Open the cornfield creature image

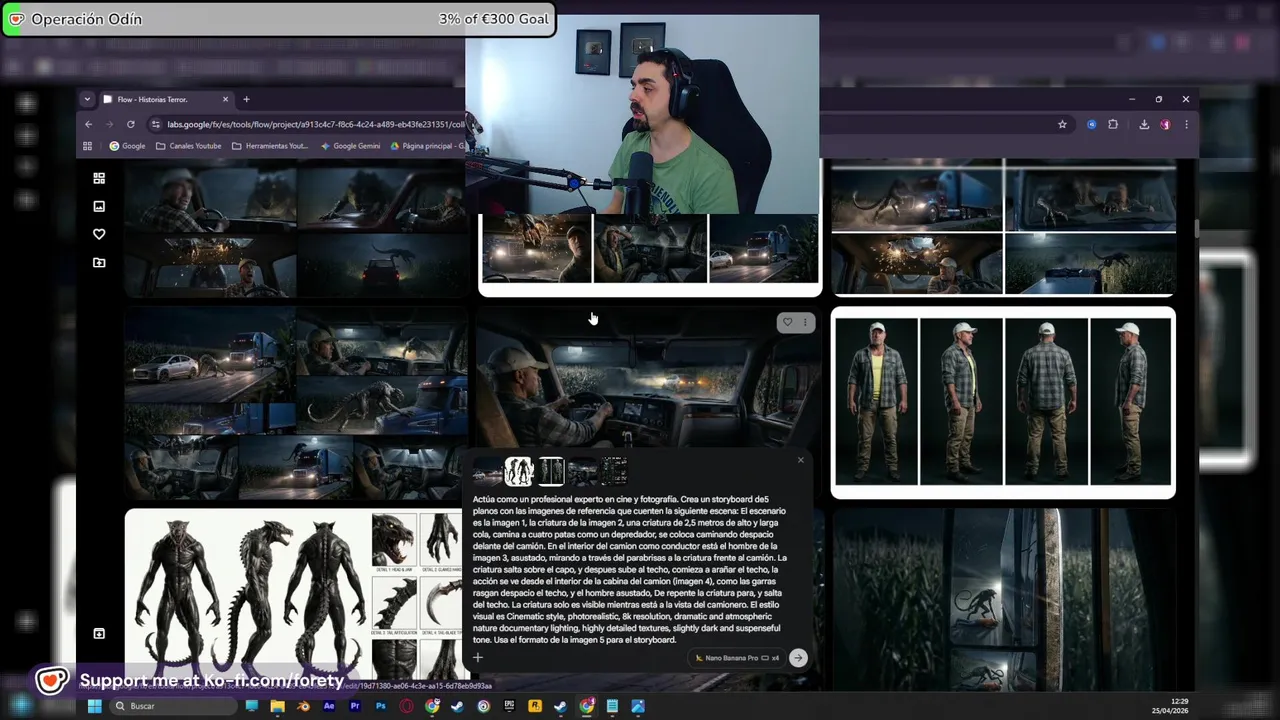(x=1003, y=598)
